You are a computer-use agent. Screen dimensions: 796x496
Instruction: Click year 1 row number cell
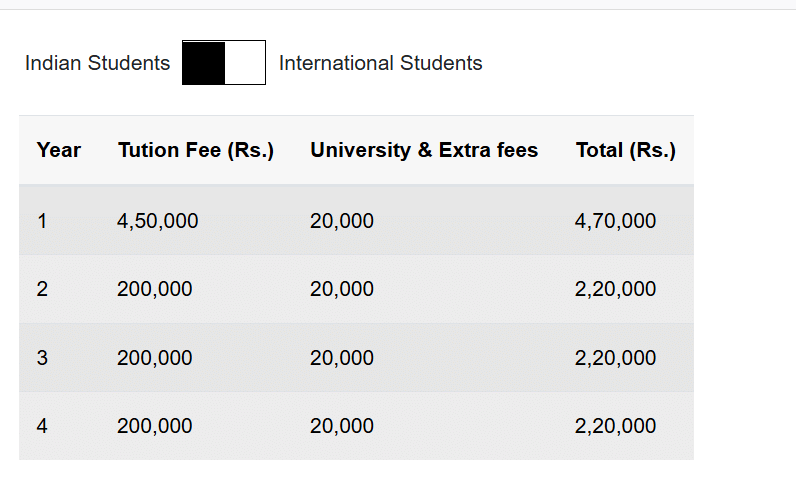(x=42, y=221)
